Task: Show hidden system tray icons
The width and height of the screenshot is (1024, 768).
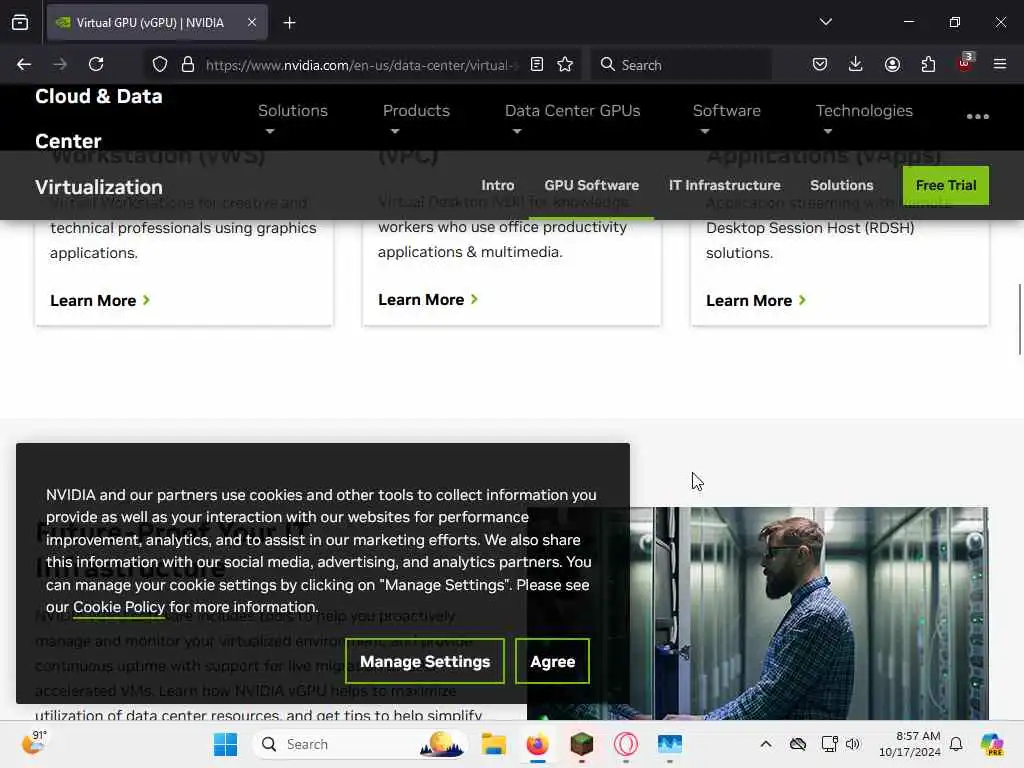Action: 766,744
